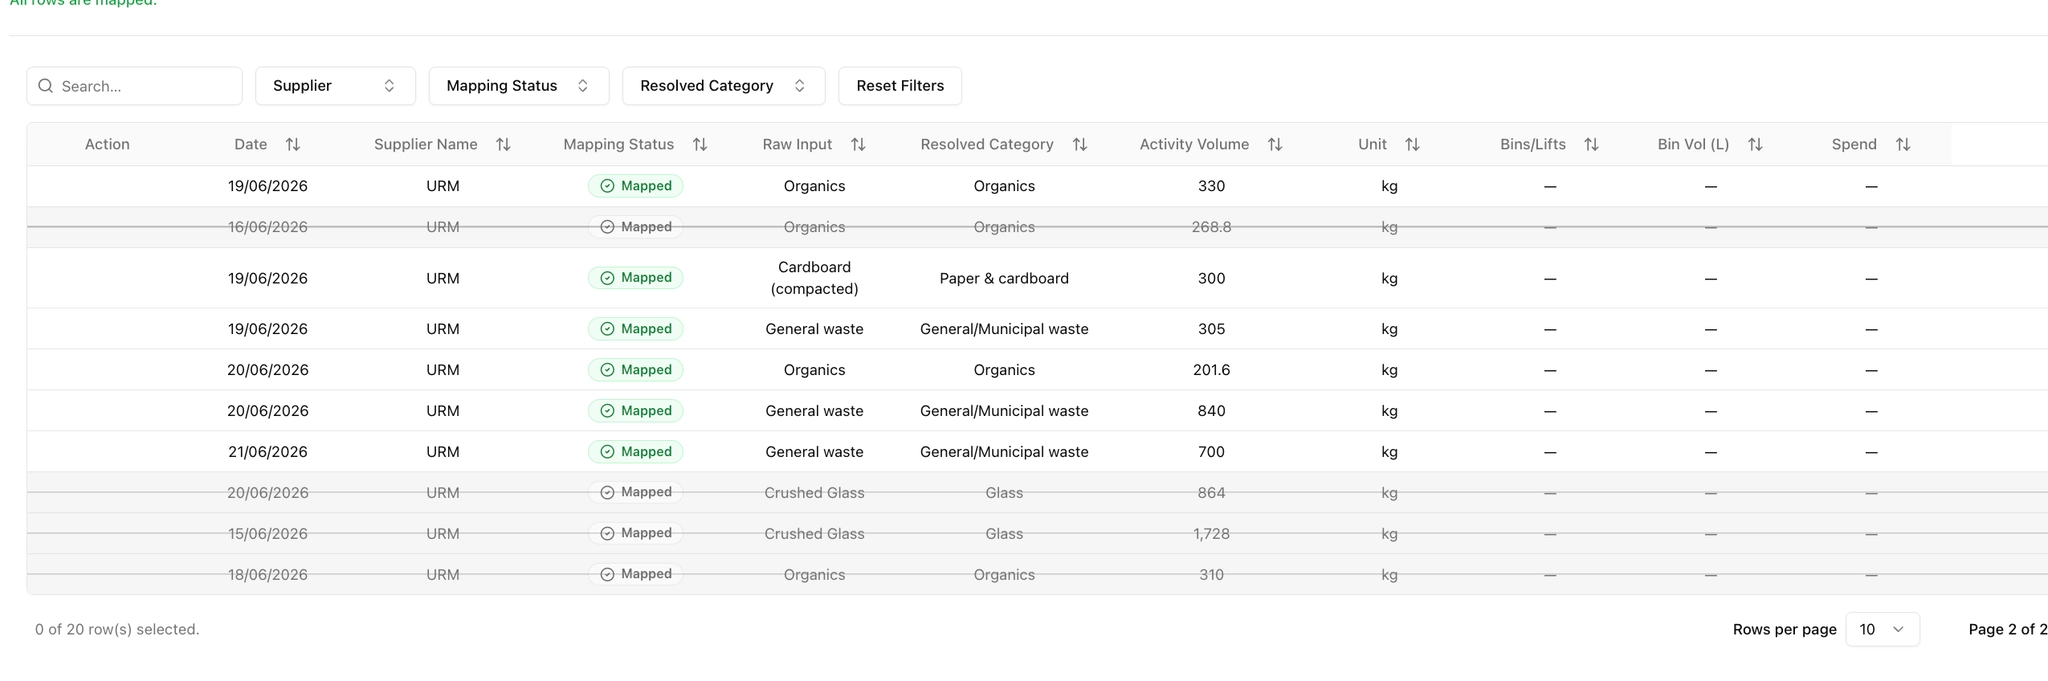Click activity volume 310 cell
The image size is (2048, 681).
point(1211,575)
